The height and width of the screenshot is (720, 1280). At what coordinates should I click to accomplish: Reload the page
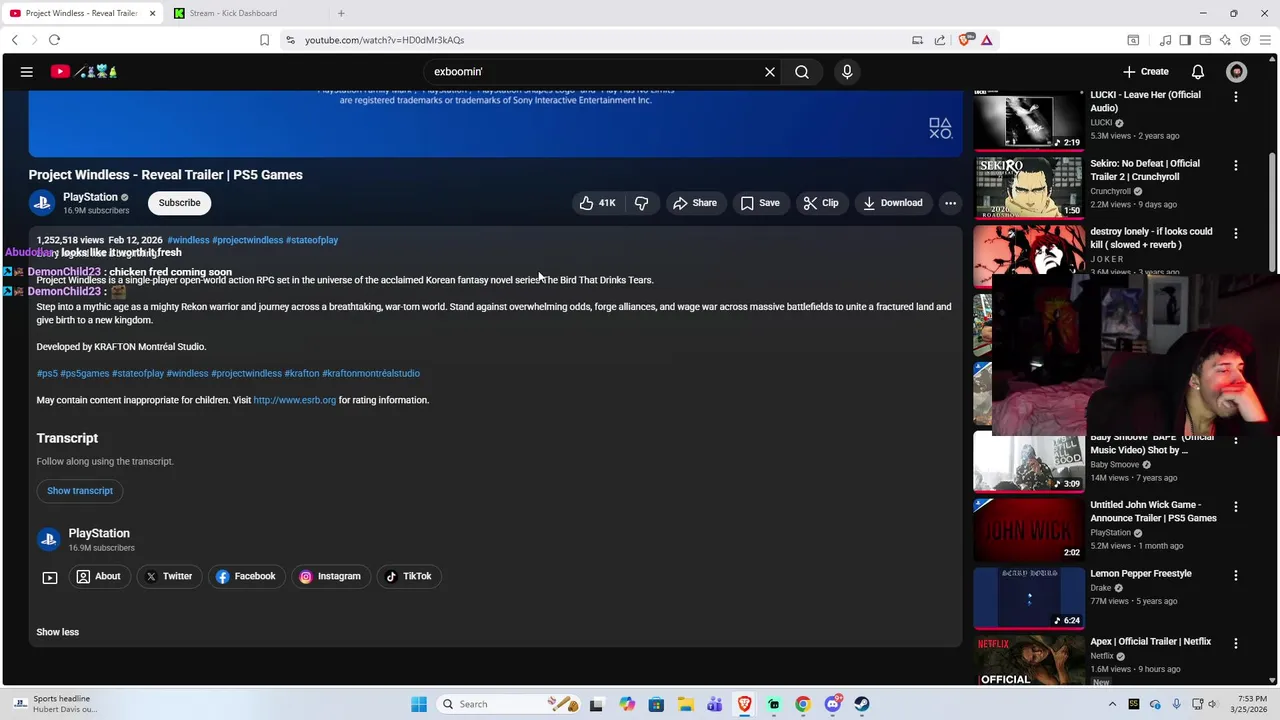coord(54,40)
